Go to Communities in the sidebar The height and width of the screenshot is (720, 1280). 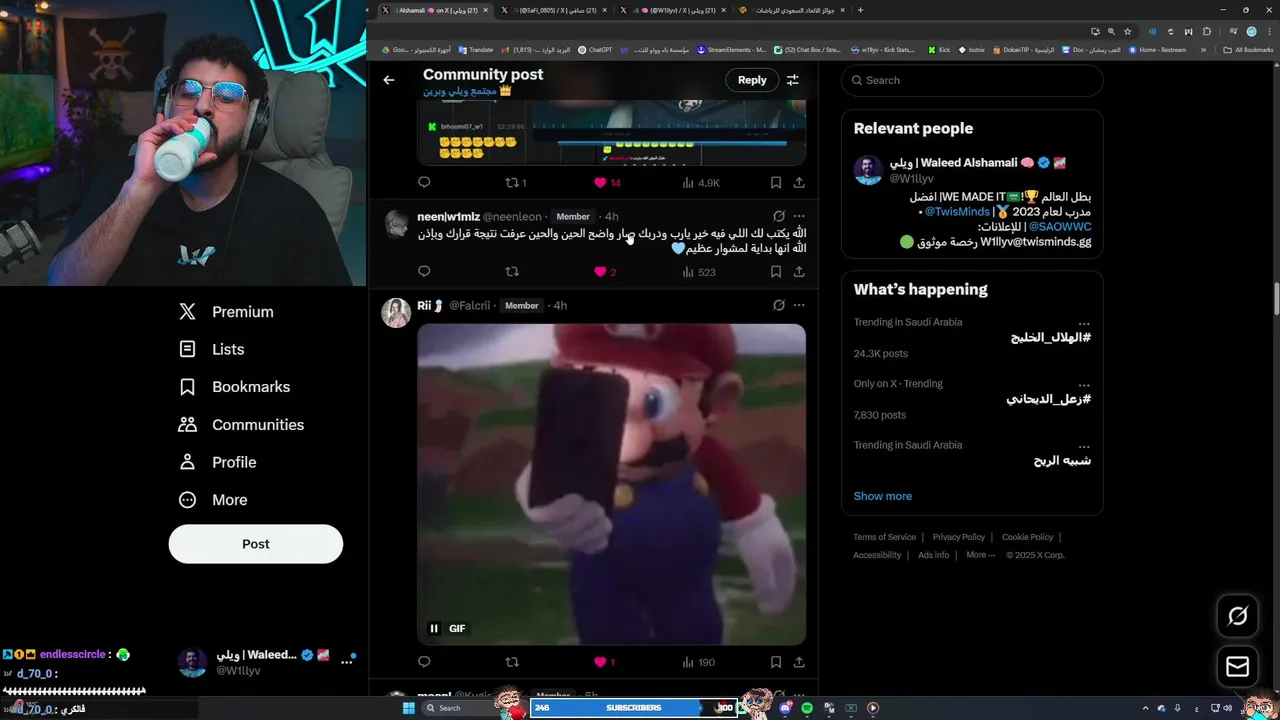point(241,425)
